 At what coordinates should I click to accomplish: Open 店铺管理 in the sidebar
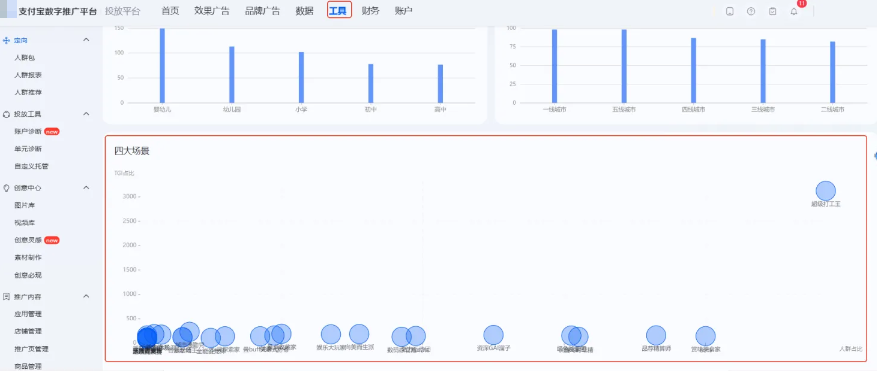pyautogui.click(x=29, y=331)
